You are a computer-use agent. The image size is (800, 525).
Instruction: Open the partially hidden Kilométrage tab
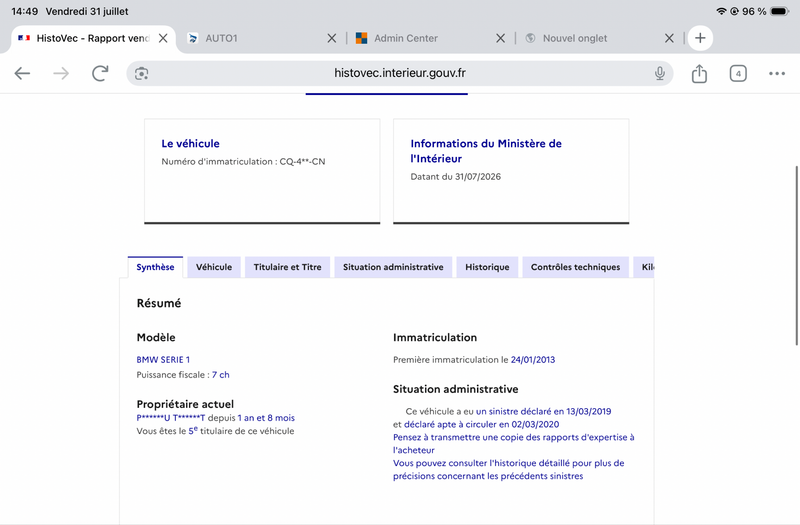point(644,267)
